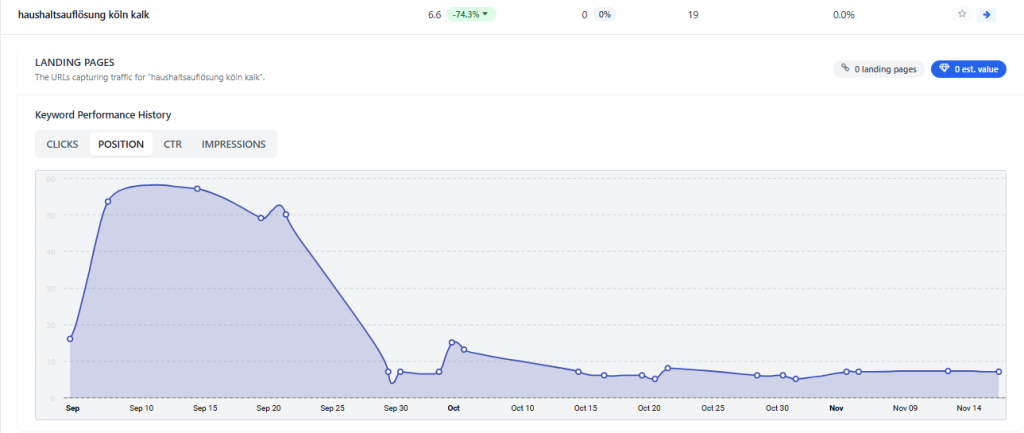Click the Sep 30 axis label
Viewport: 1024px width, 433px height.
[x=396, y=408]
